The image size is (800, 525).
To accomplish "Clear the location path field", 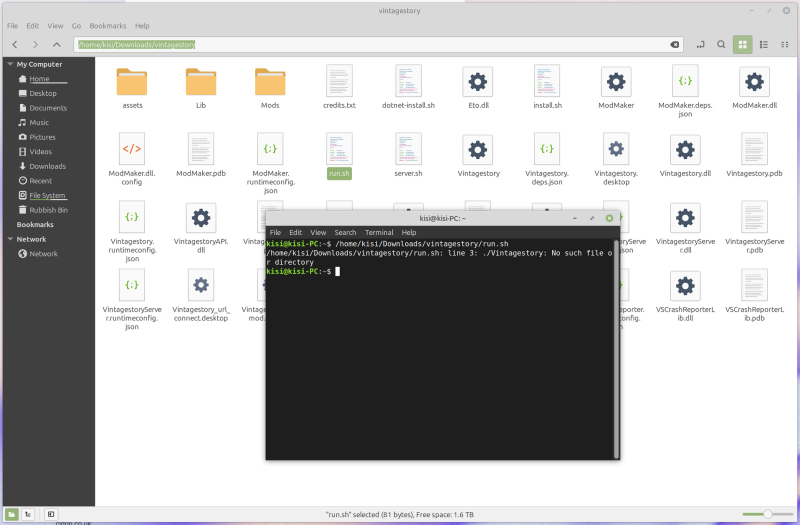I will (674, 45).
